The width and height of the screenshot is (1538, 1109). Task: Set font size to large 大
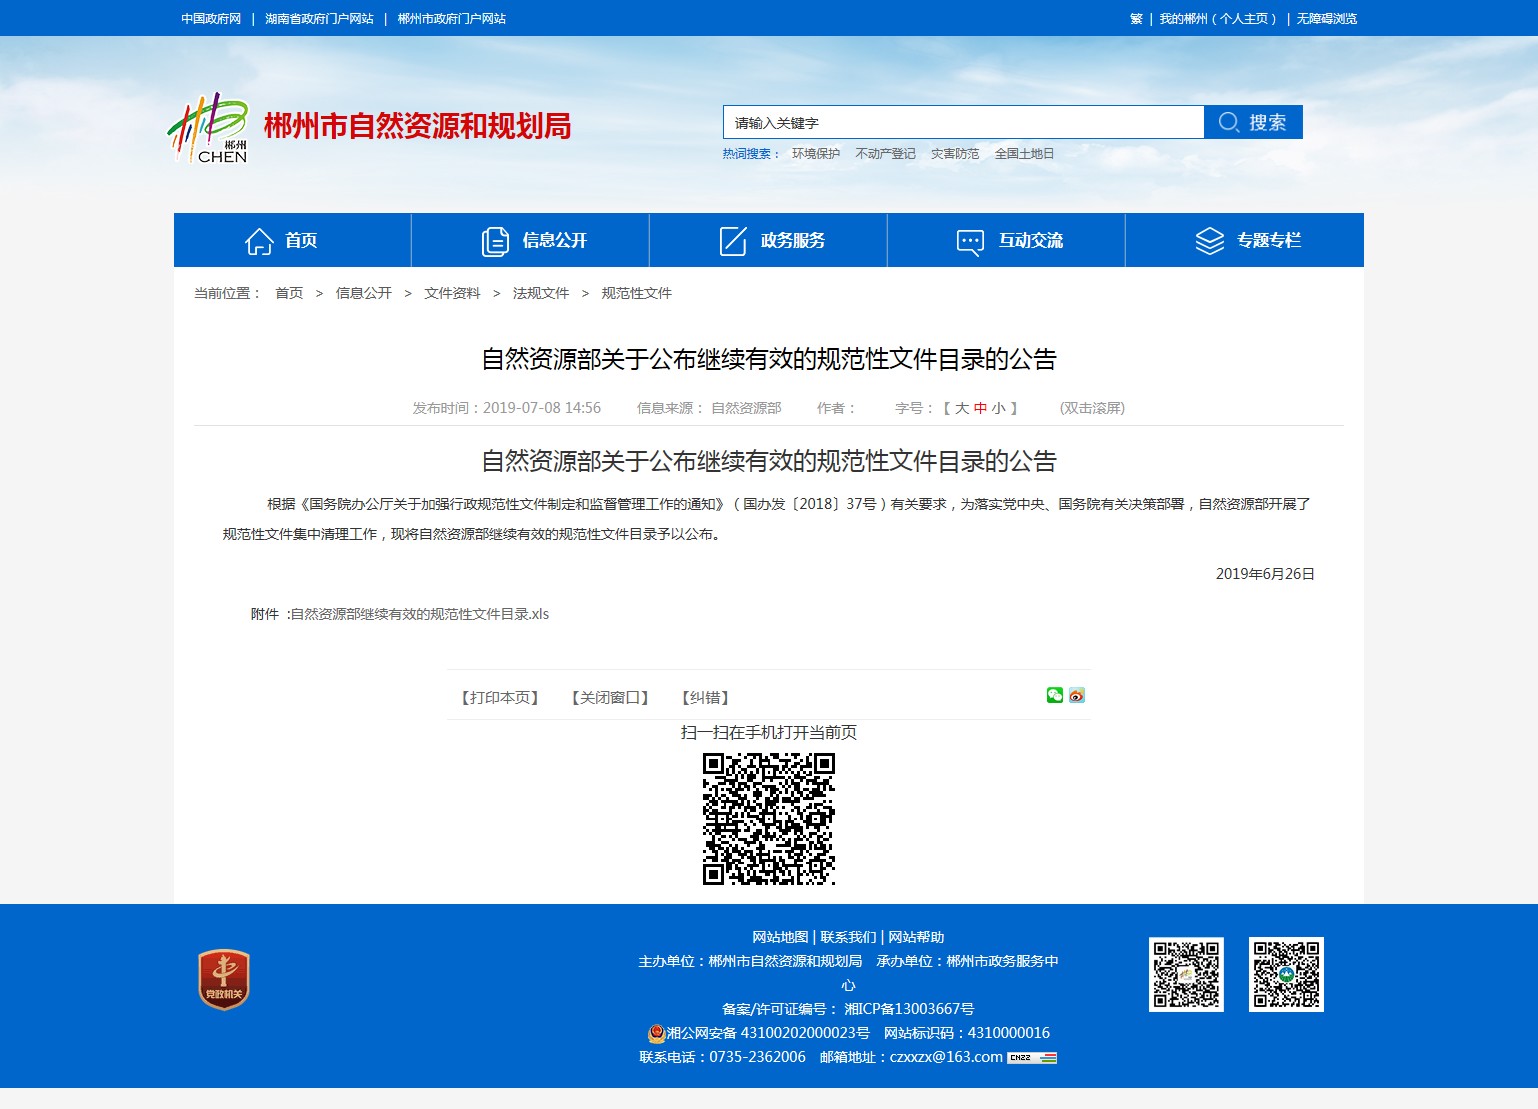coord(962,408)
